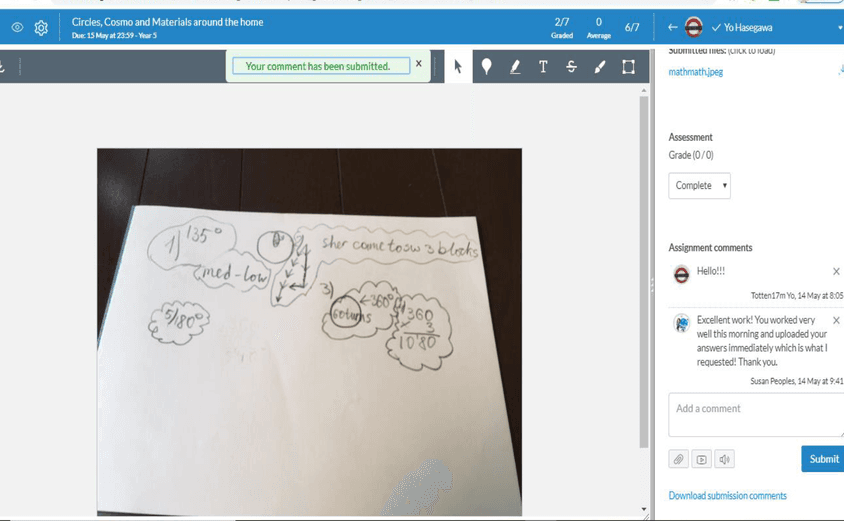
Task: Select the strikethrough annotation tool
Action: pyautogui.click(x=571, y=67)
